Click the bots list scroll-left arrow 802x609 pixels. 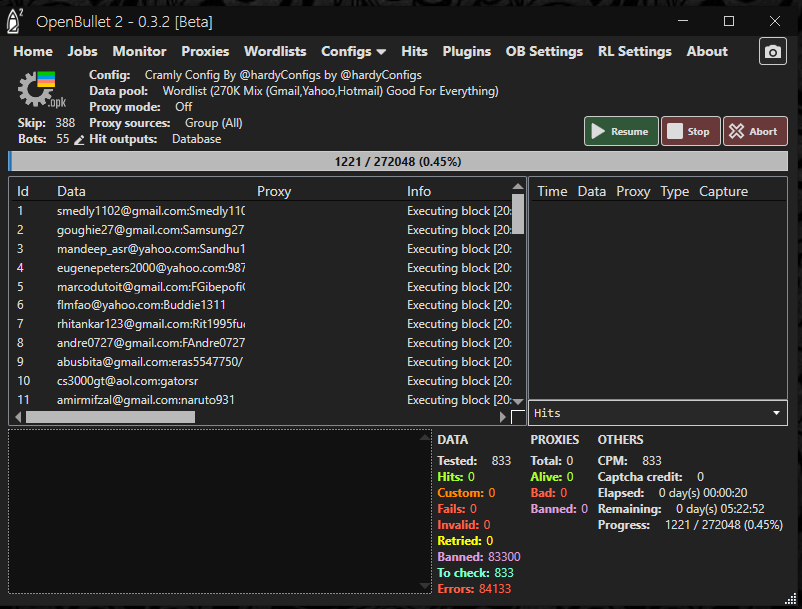pyautogui.click(x=18, y=417)
